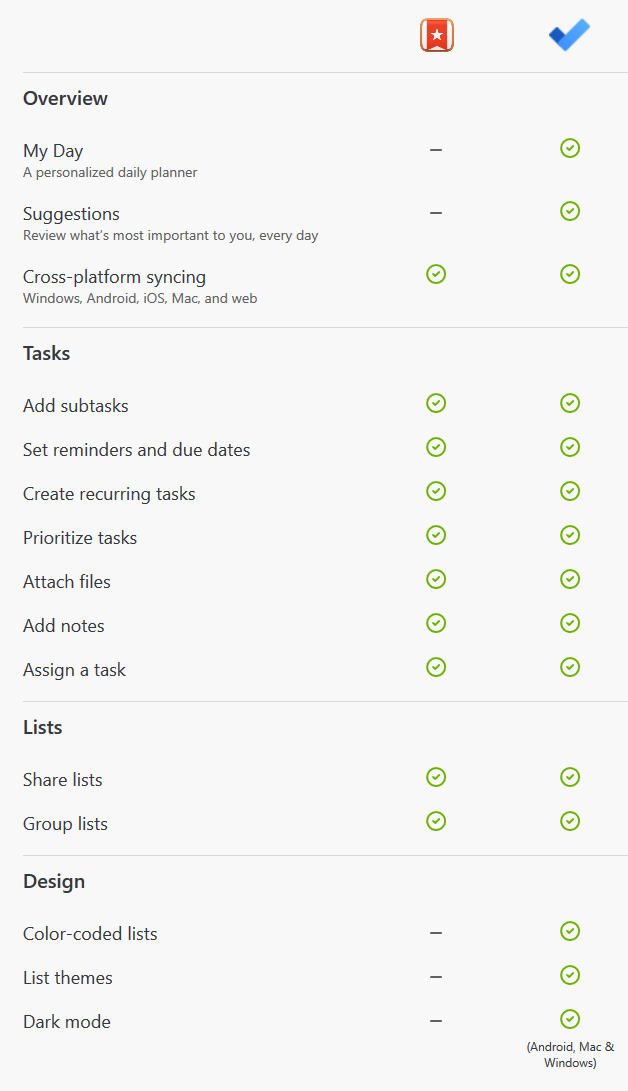Click the Design section heading

pos(54,882)
